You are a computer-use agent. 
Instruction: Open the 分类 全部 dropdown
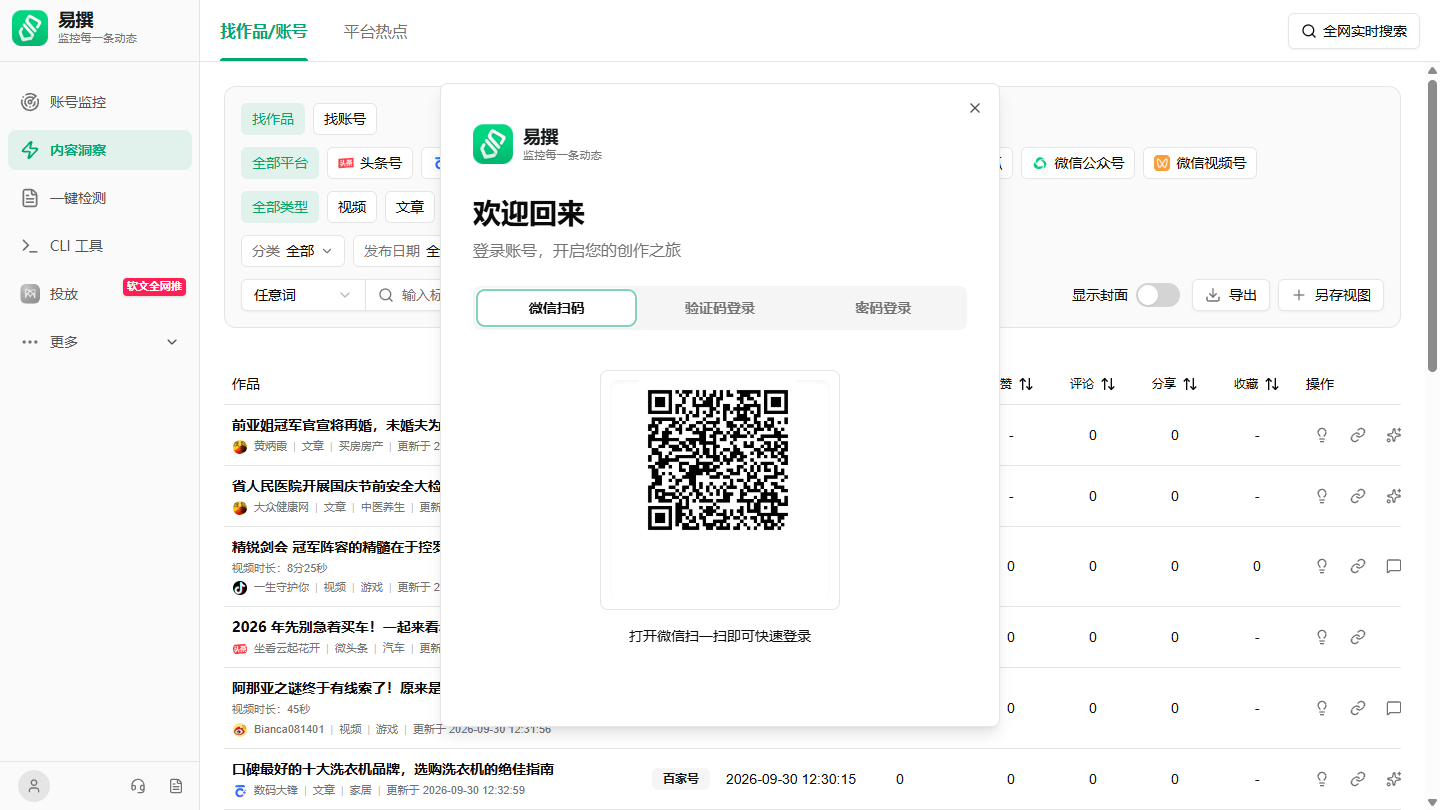(x=293, y=251)
